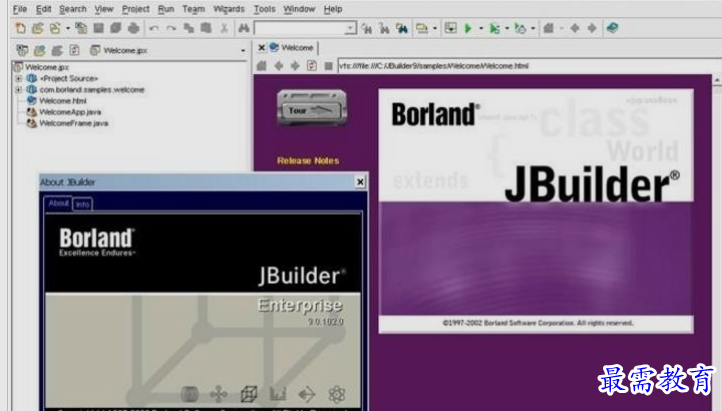722x411 pixels.
Task: Click the project pane Add Files icon
Action: tap(40, 50)
